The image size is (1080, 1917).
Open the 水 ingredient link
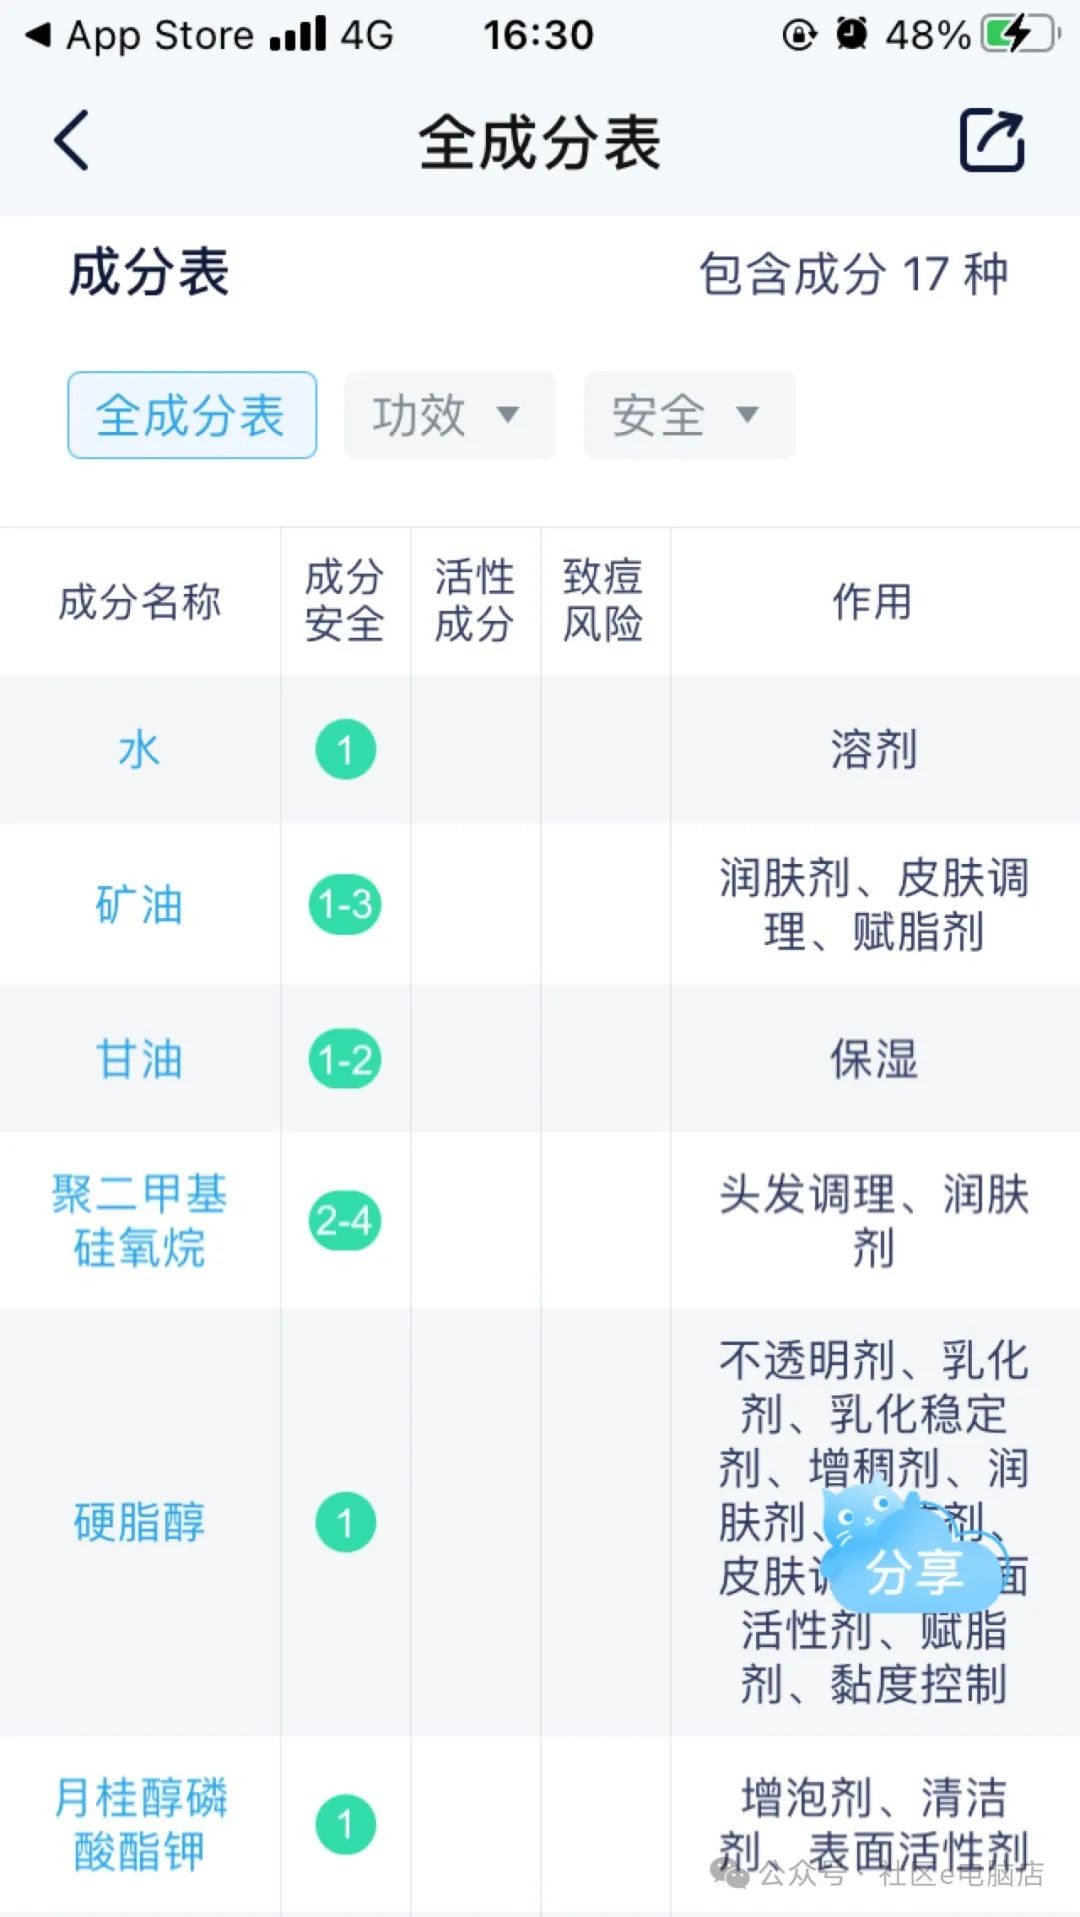(139, 750)
